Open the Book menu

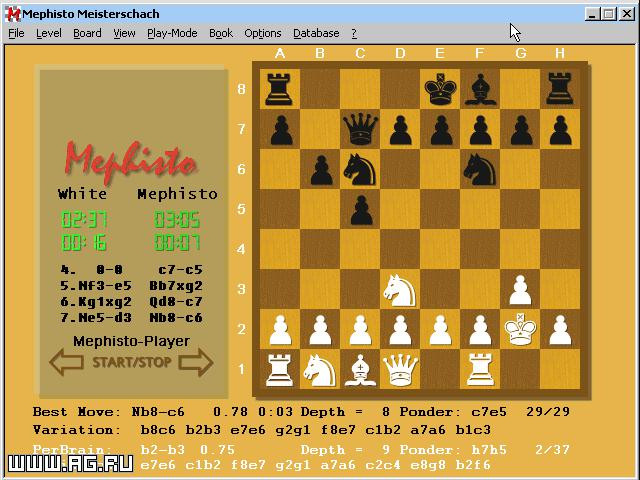pos(221,33)
